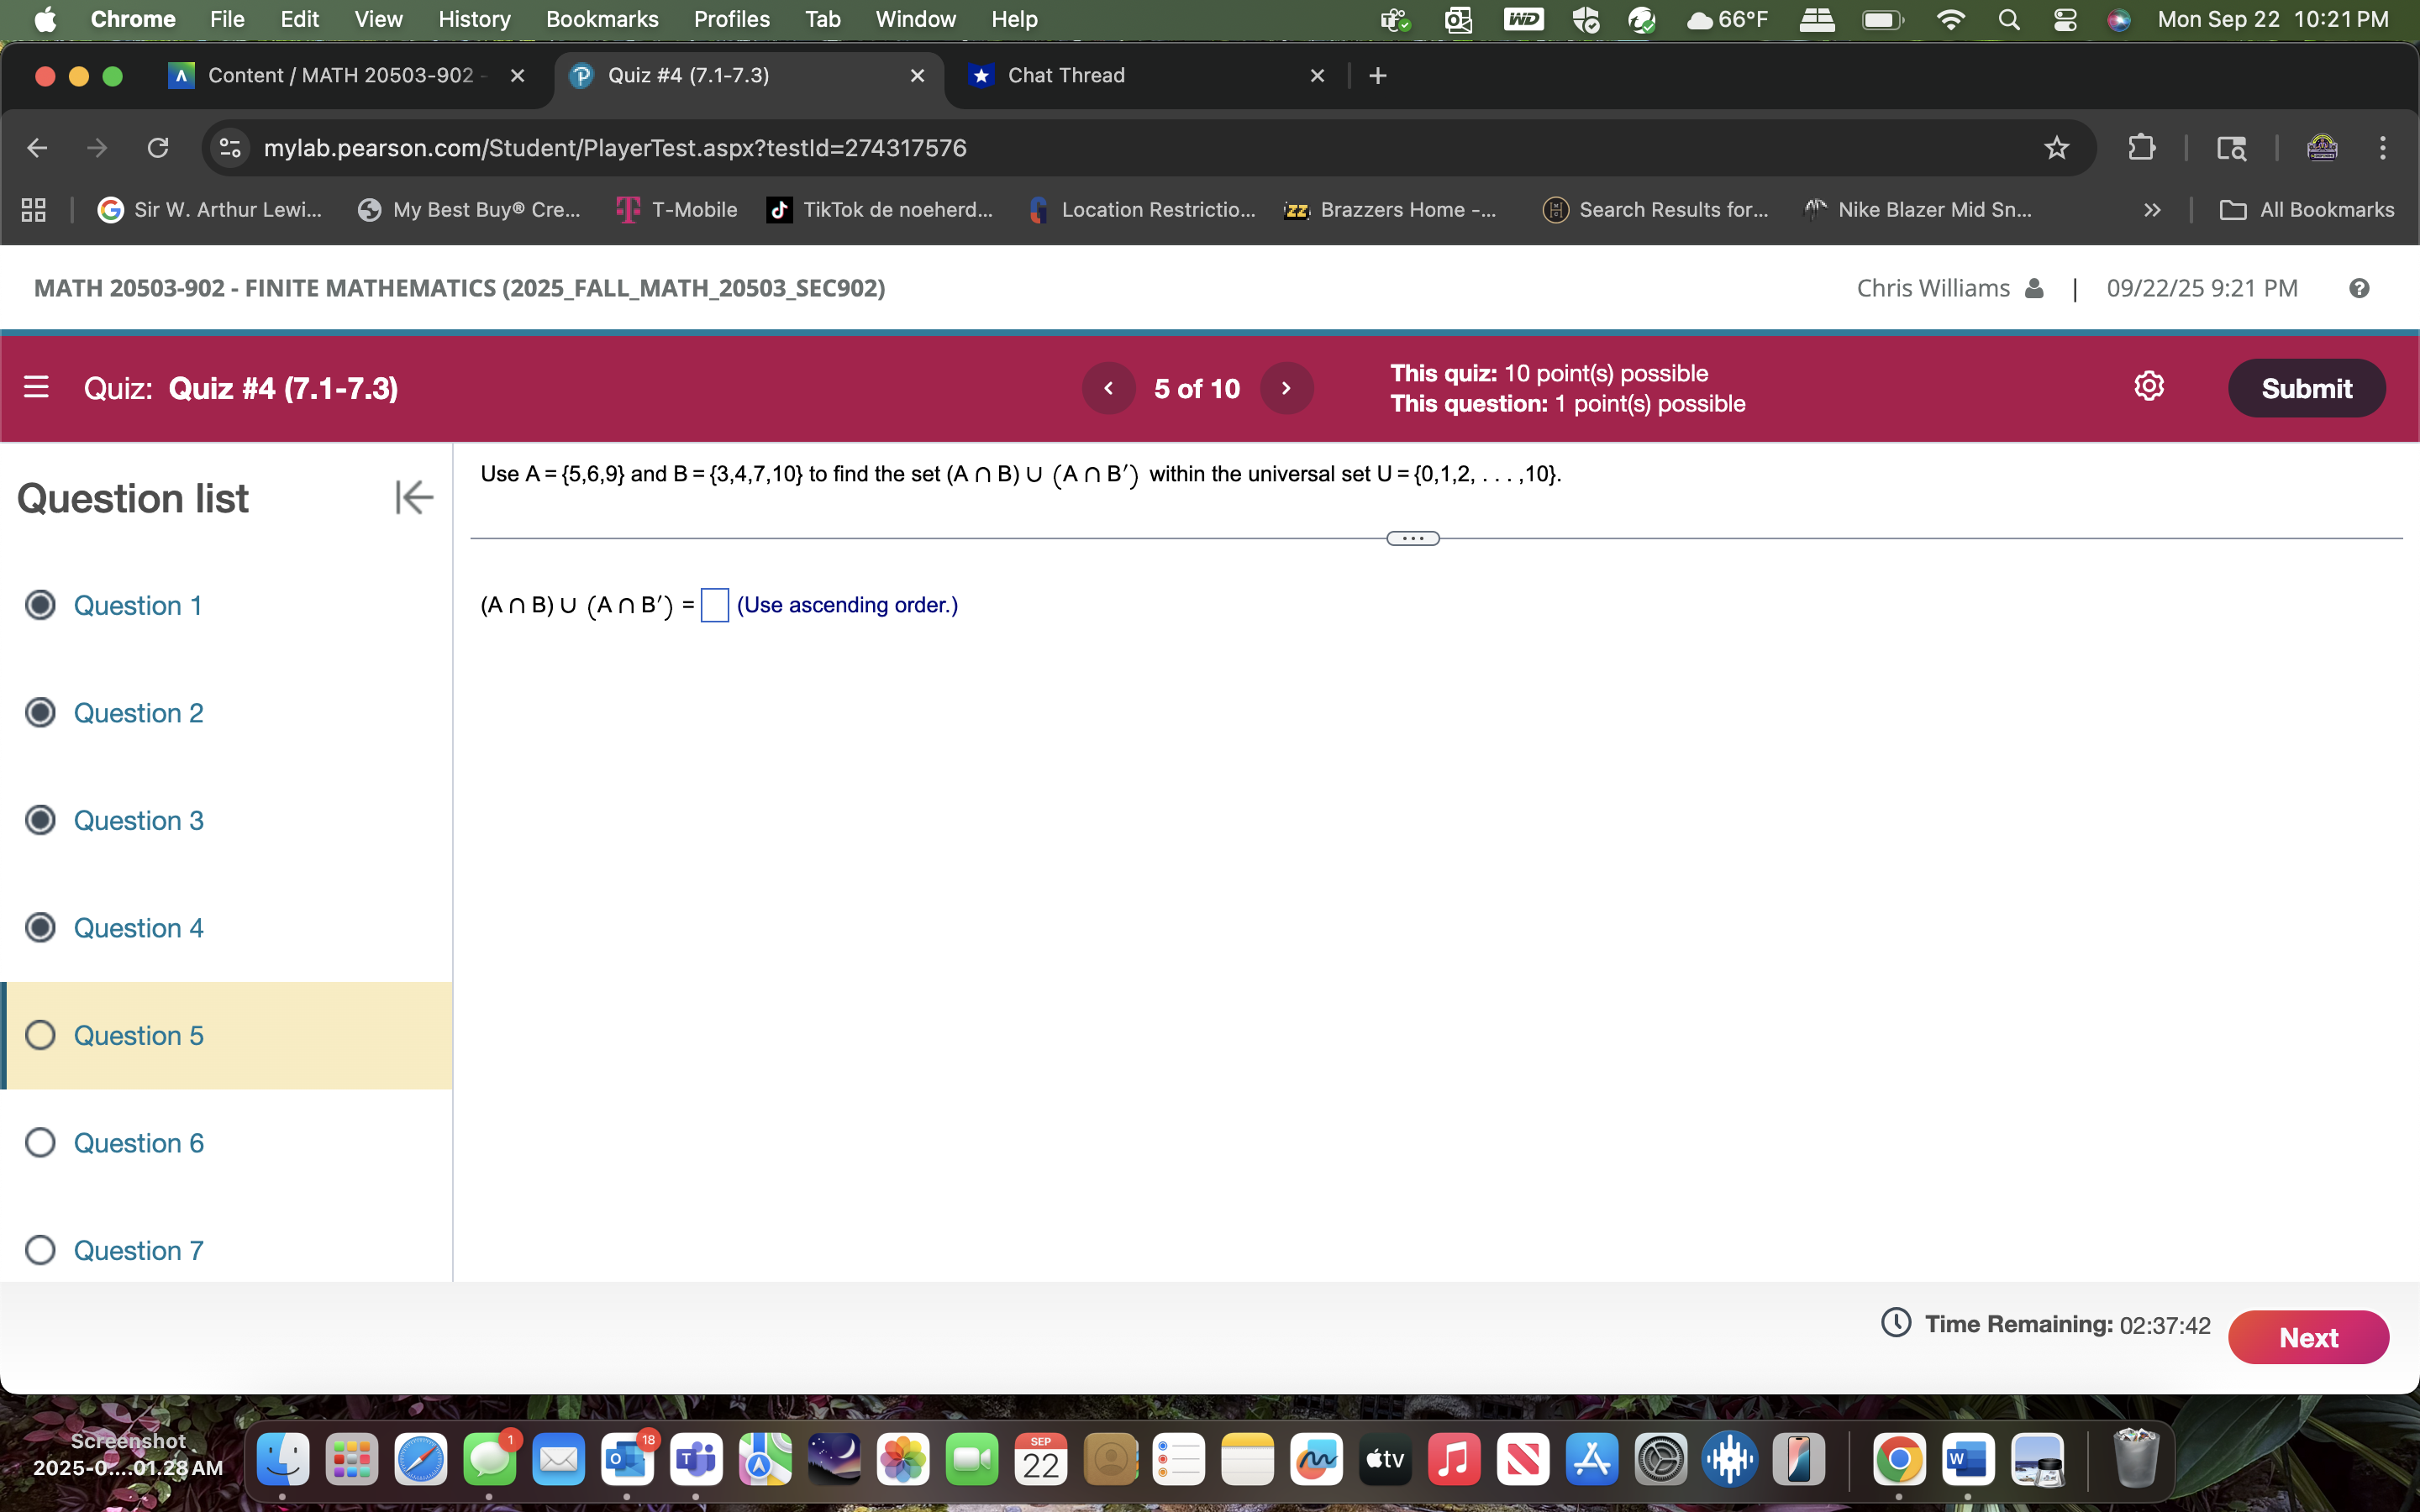The height and width of the screenshot is (1512, 2420).
Task: Click the Next button at bottom right
Action: (x=2309, y=1337)
